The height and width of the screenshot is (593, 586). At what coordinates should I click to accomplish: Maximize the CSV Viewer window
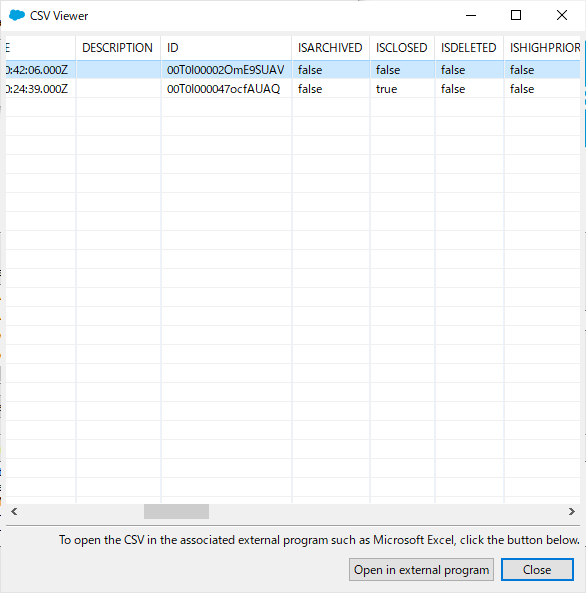[x=516, y=16]
